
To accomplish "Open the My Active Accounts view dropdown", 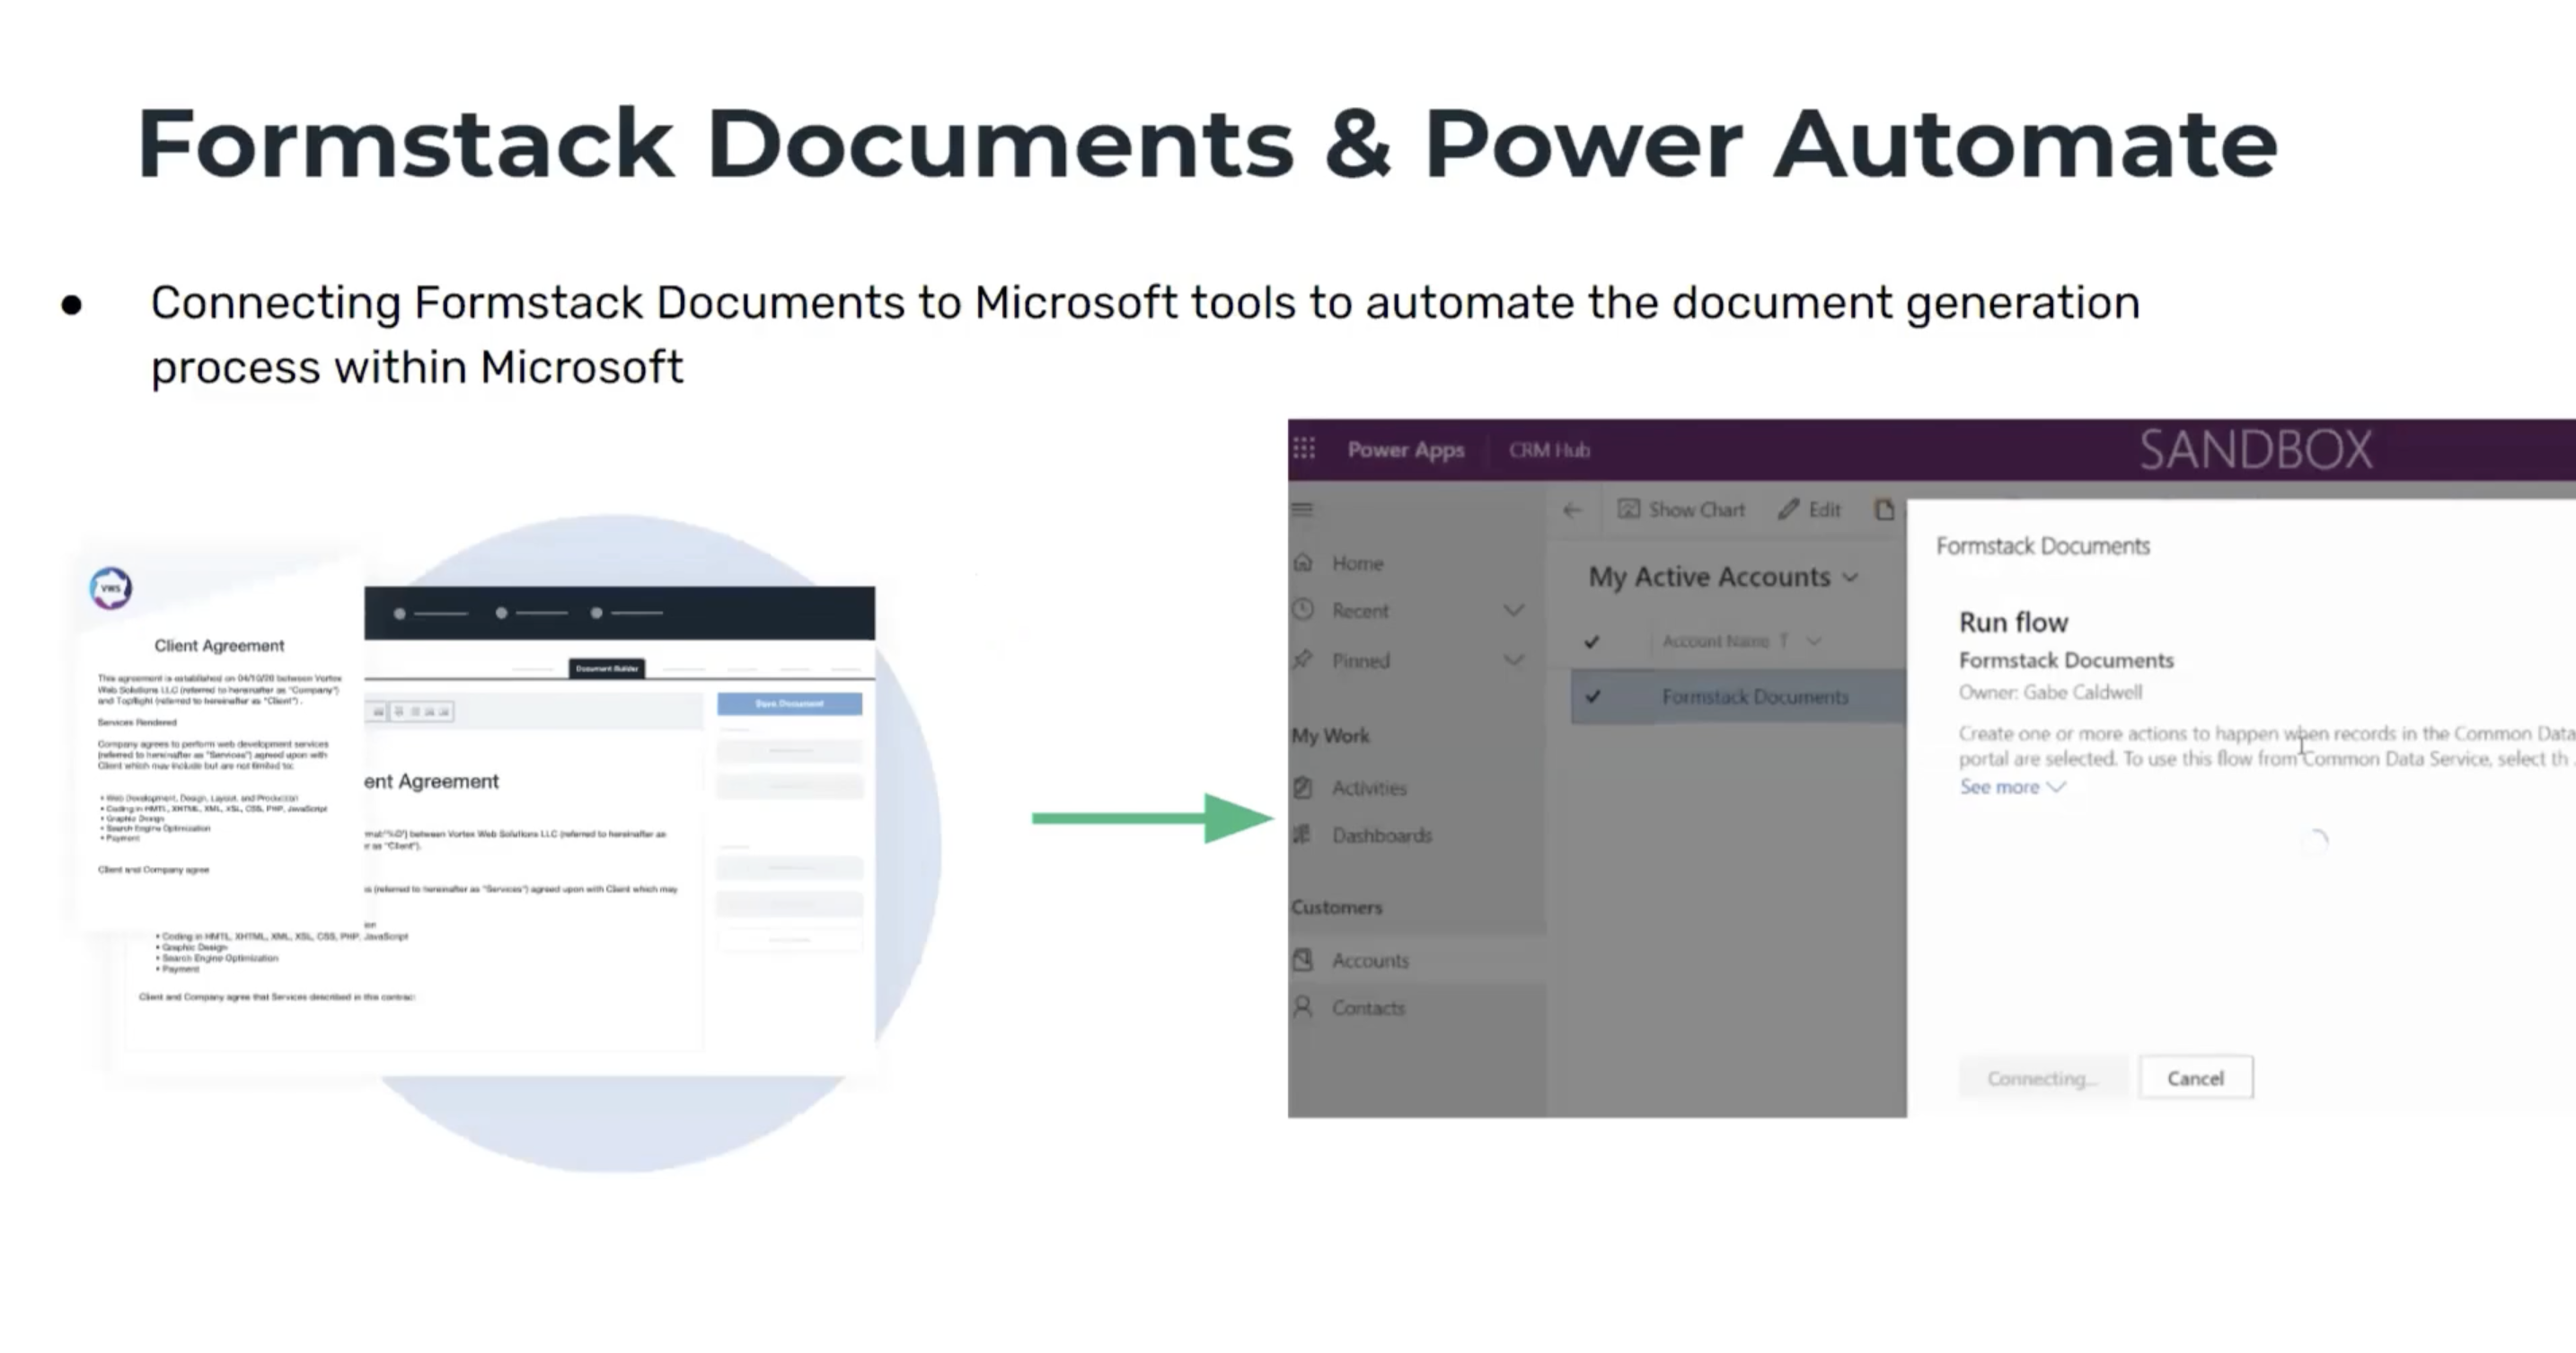I will [x=1723, y=577].
